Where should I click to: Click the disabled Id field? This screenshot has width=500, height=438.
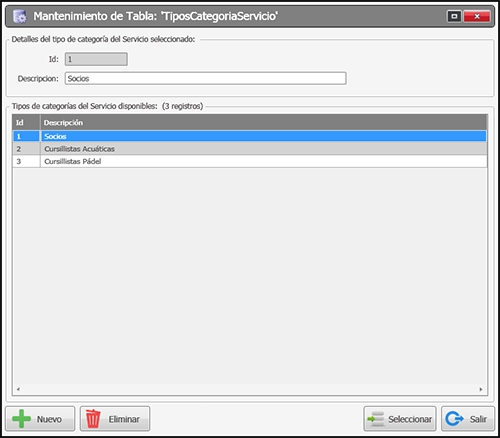[96, 59]
